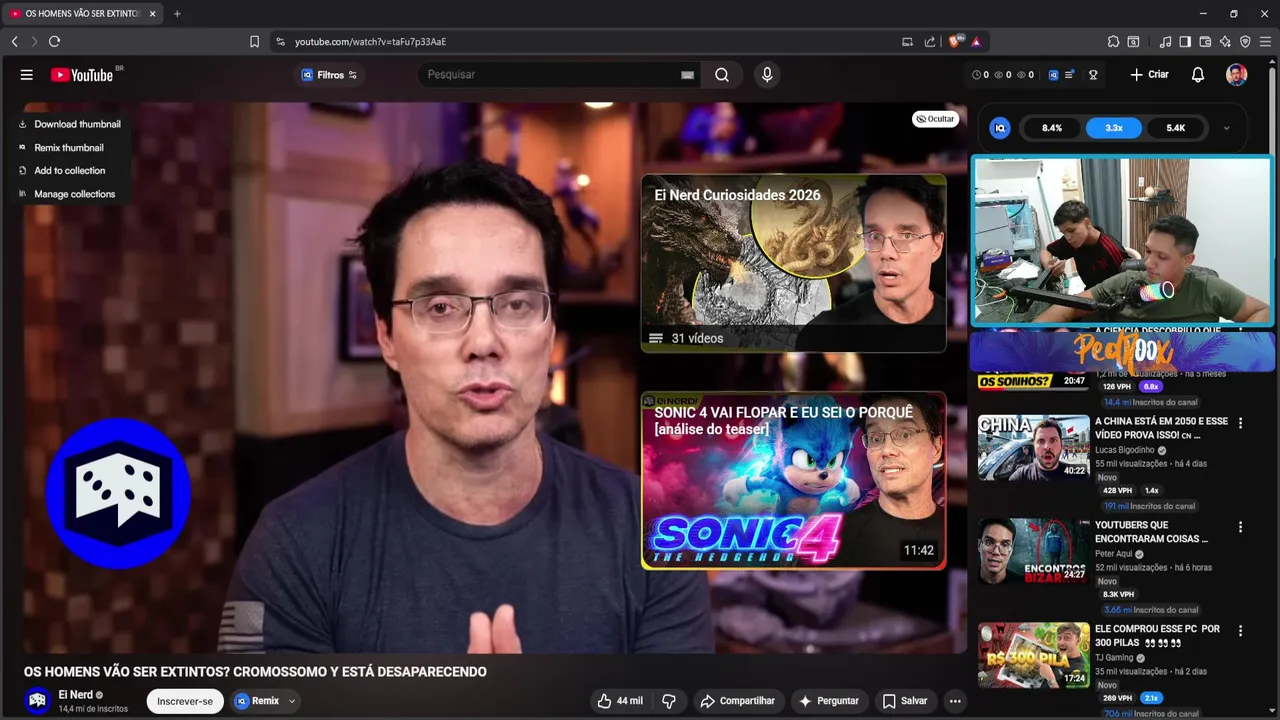The image size is (1280, 720).
Task: Open the Filtros dropdown
Action: pos(329,75)
